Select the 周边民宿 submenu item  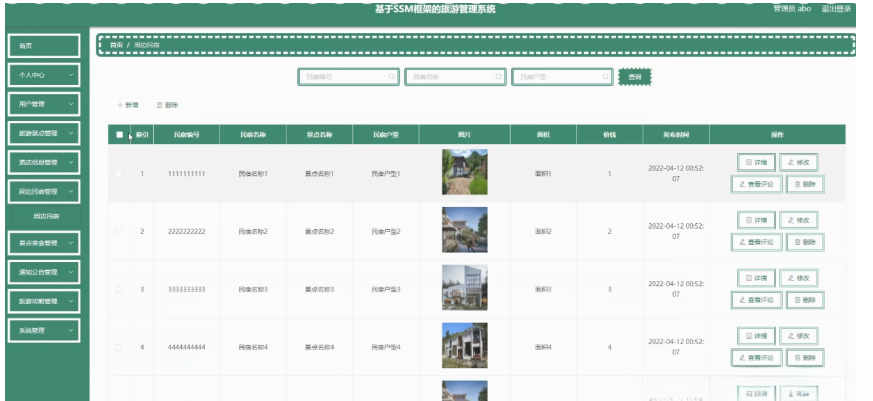(46, 216)
